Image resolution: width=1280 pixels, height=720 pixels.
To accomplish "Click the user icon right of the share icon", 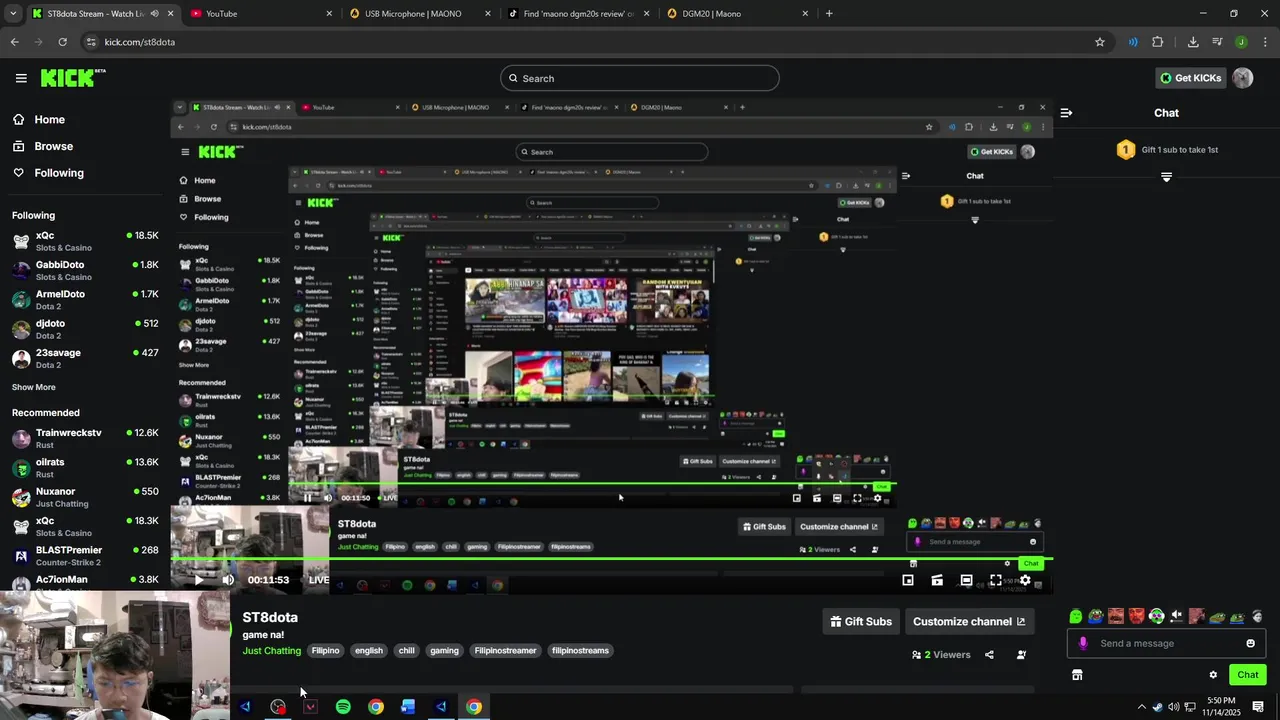I will [1021, 655].
